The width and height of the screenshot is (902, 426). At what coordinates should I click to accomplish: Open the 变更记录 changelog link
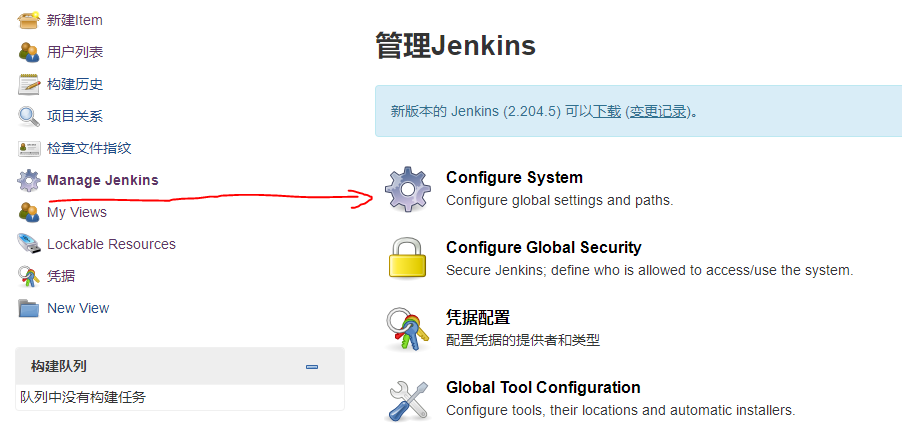coord(658,112)
